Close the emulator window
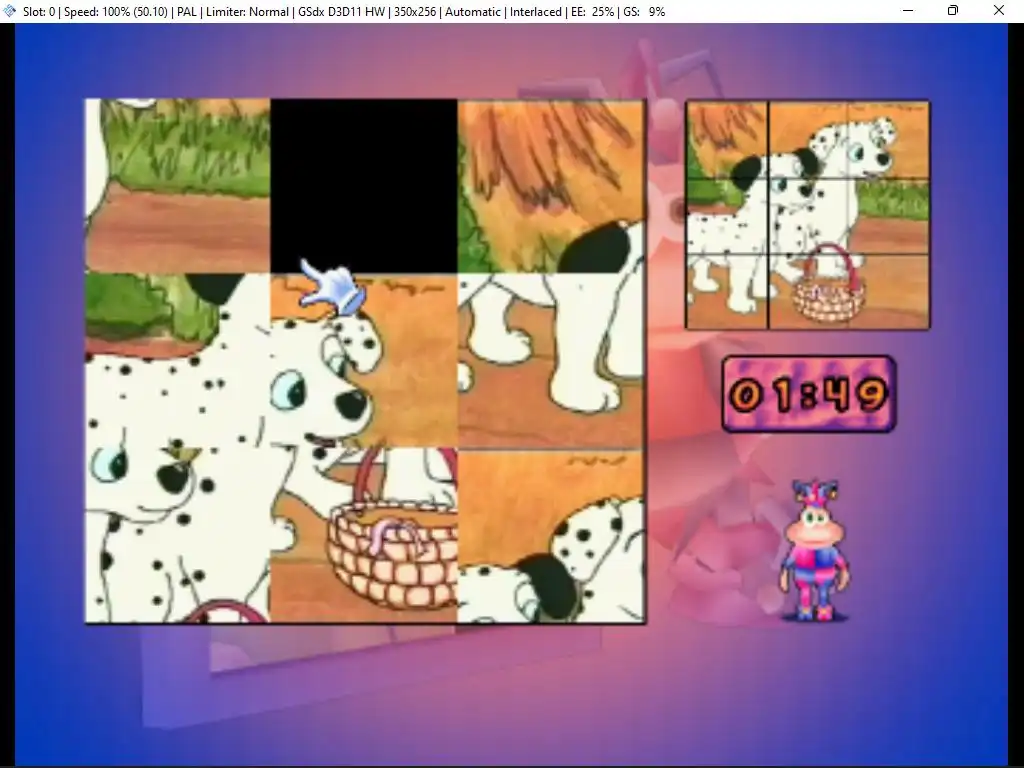Screen dimensions: 1024x768 tap(999, 10)
